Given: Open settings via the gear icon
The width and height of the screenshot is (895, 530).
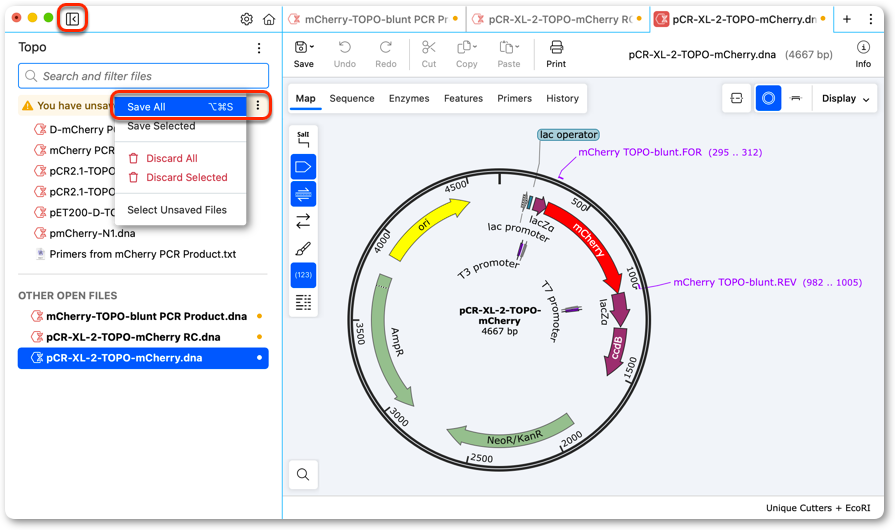Looking at the screenshot, I should [x=247, y=19].
